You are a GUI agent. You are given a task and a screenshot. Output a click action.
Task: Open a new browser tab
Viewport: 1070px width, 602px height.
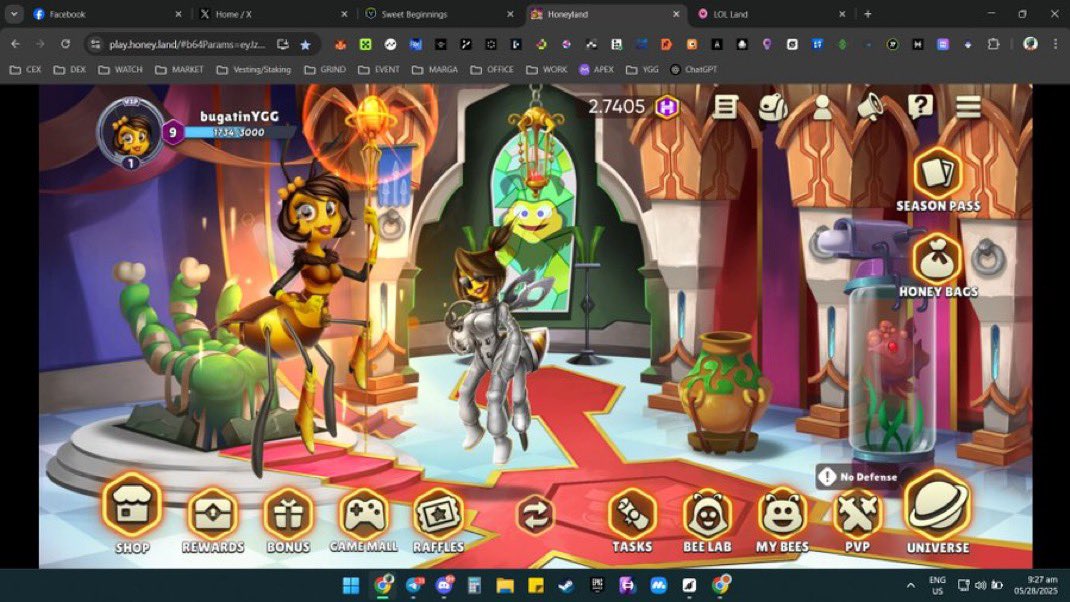(x=867, y=14)
